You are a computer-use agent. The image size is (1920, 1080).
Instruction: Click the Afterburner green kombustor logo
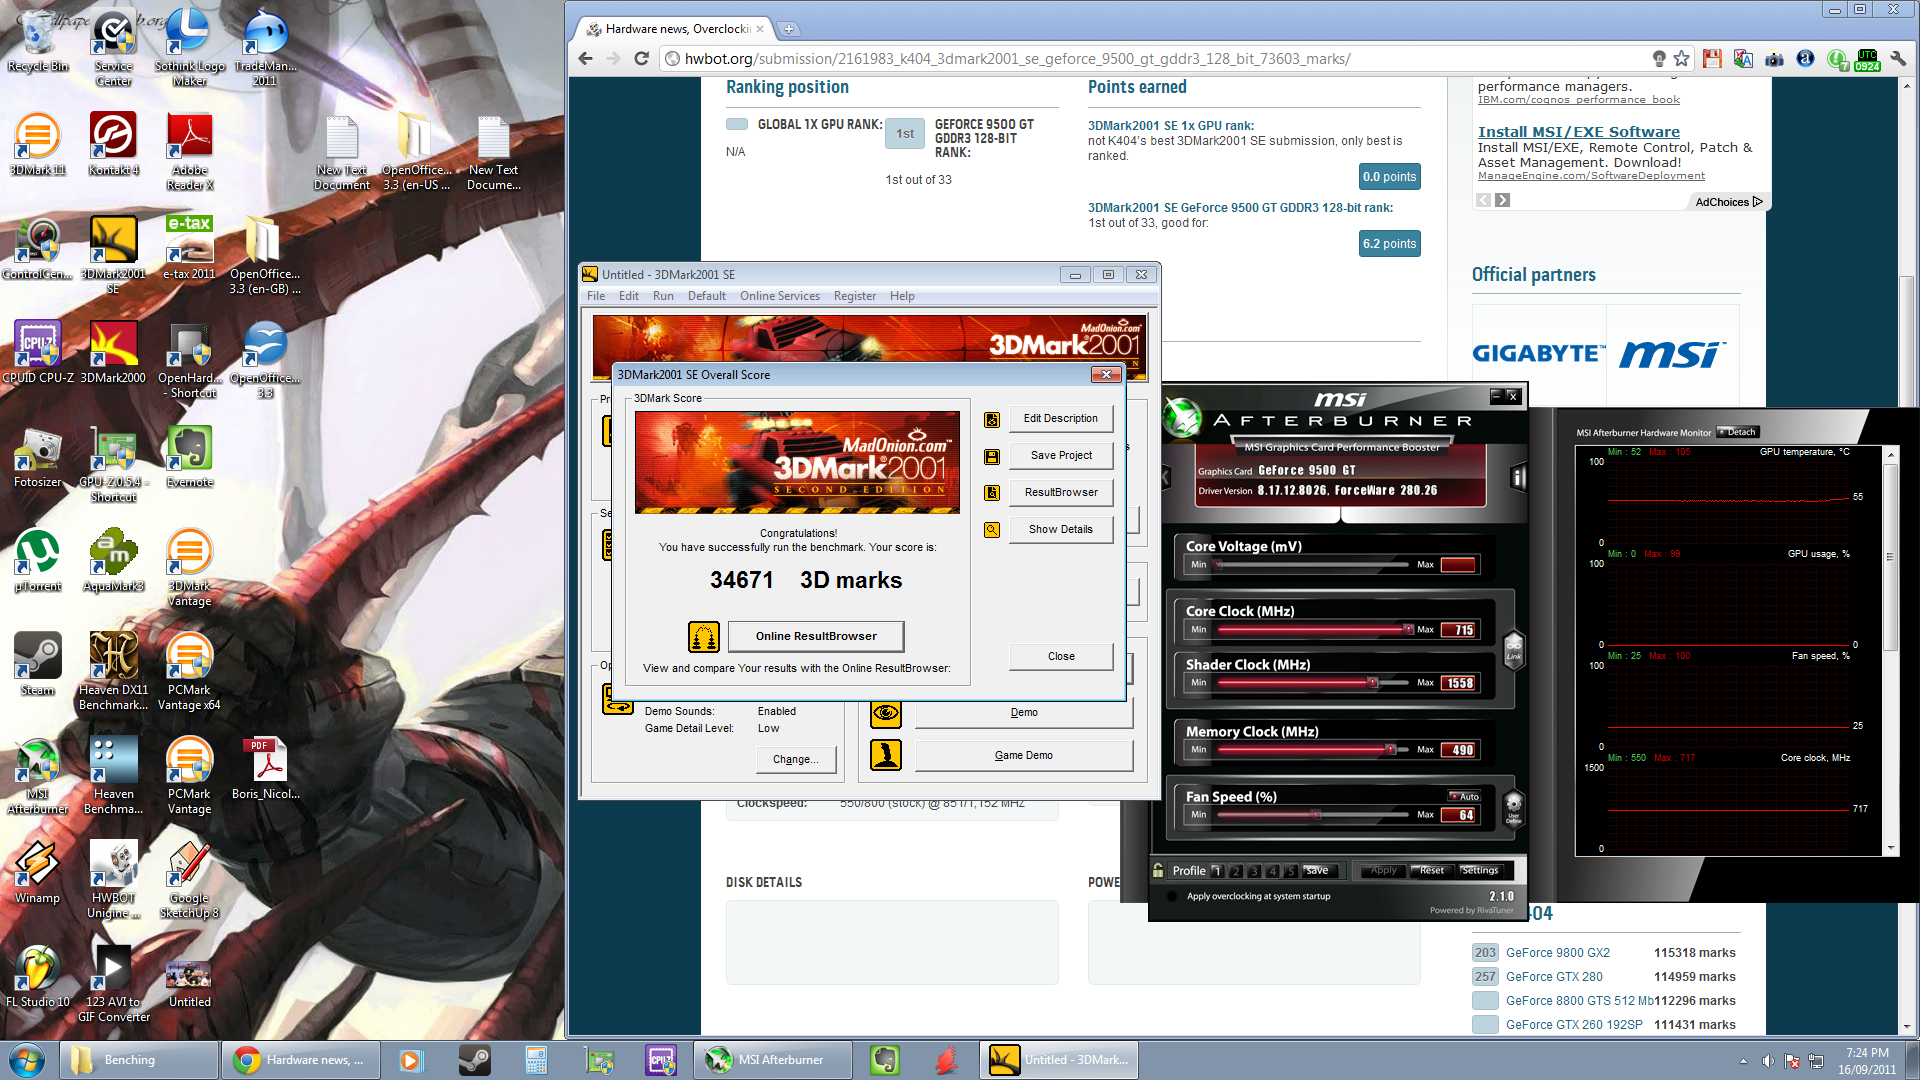pyautogui.click(x=1182, y=416)
